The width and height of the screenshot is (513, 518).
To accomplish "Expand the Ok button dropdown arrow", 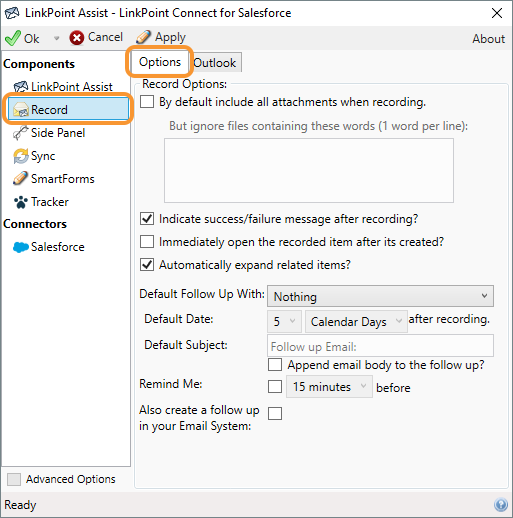I will click(x=57, y=38).
